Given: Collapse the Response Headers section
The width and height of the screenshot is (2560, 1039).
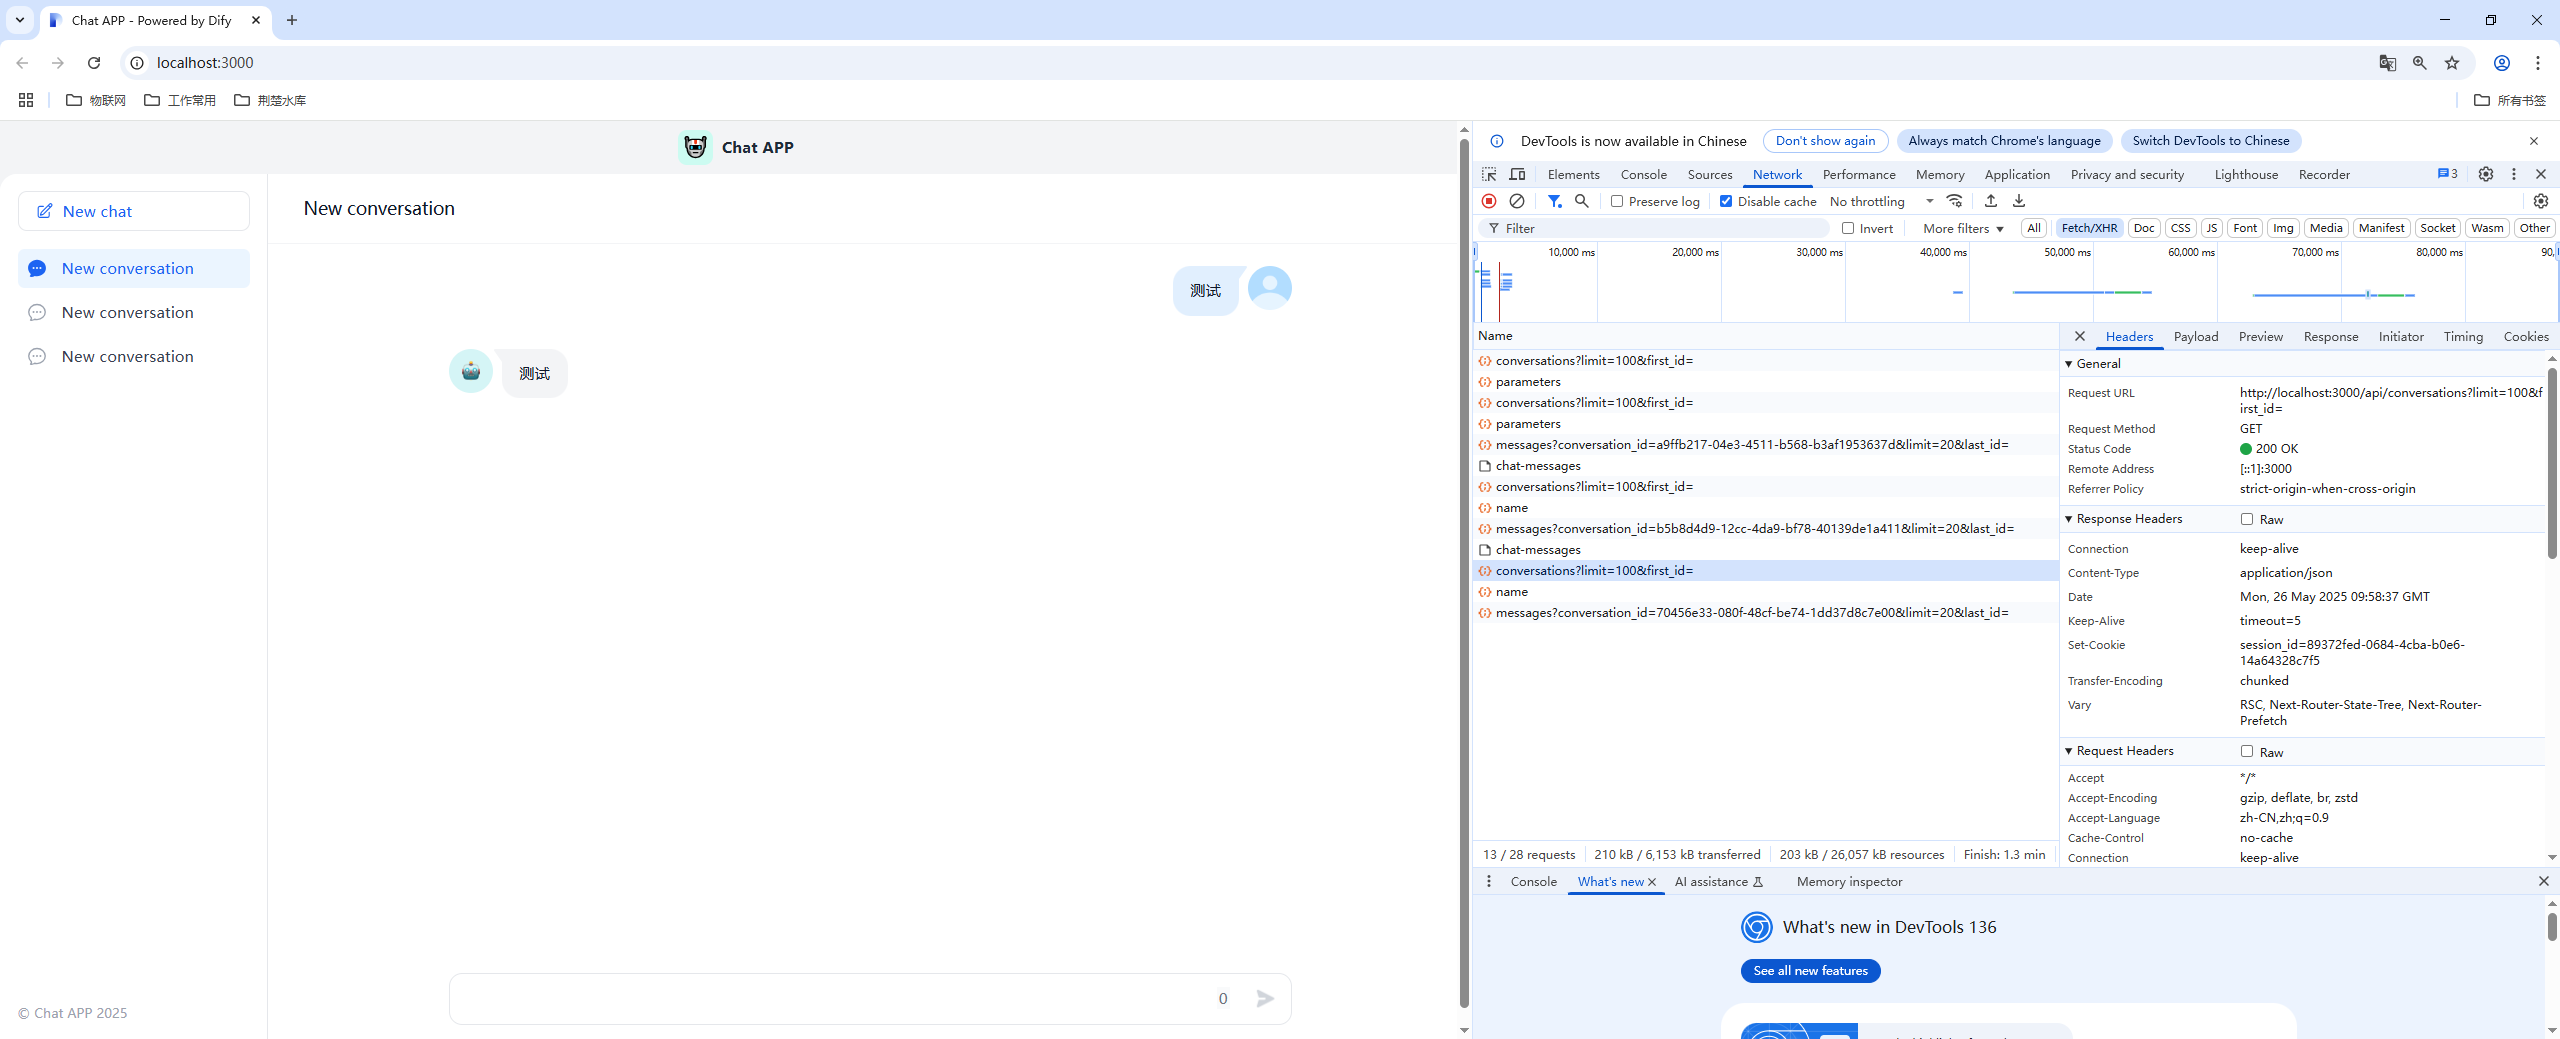Looking at the screenshot, I should point(2069,519).
